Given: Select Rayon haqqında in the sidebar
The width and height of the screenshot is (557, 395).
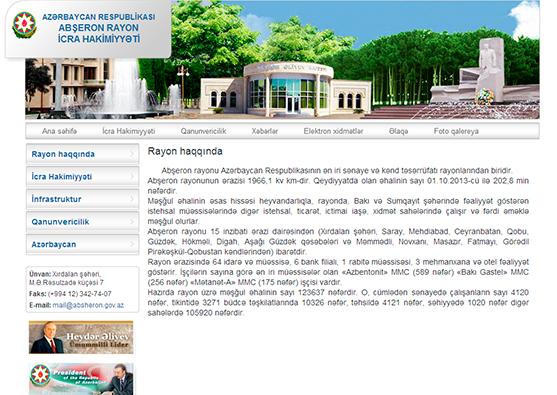Looking at the screenshot, I should coord(82,154).
